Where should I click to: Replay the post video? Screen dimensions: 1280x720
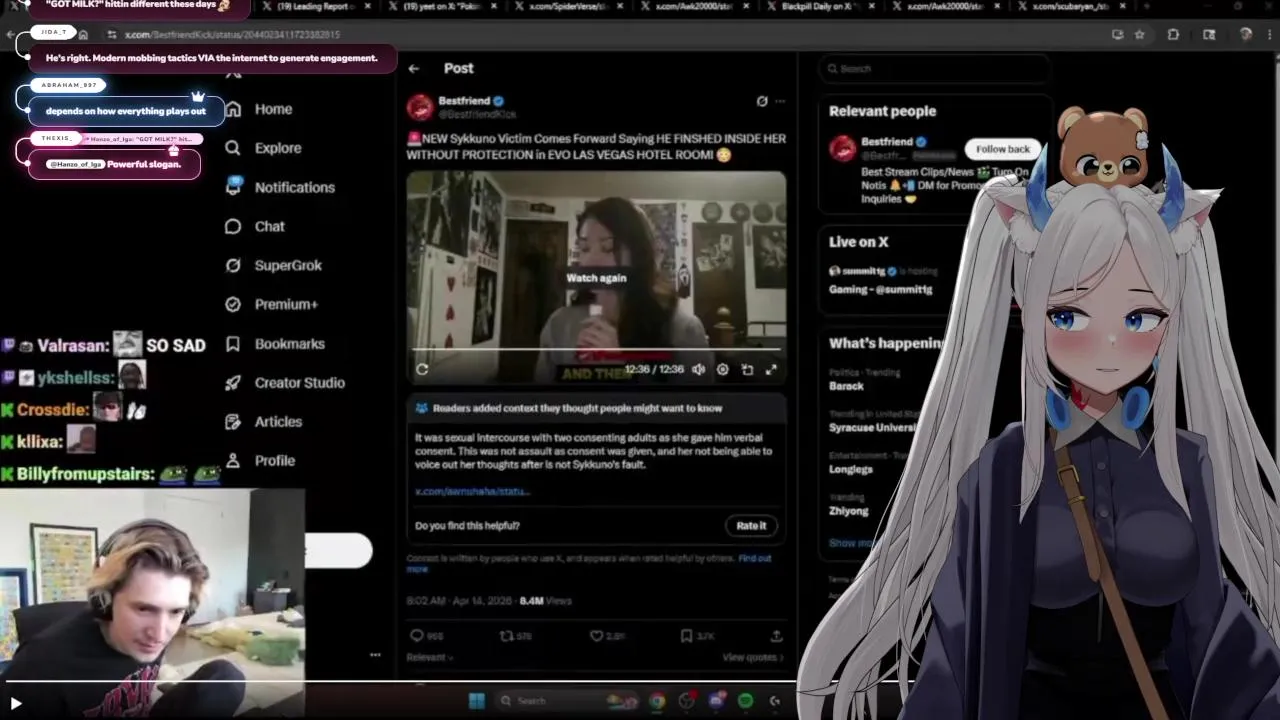coord(422,369)
